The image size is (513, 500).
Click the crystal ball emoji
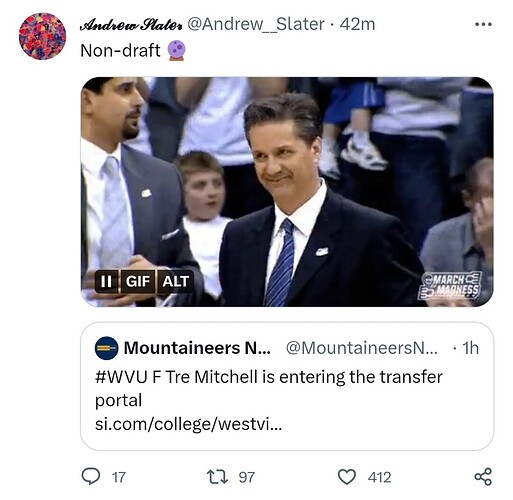(176, 50)
